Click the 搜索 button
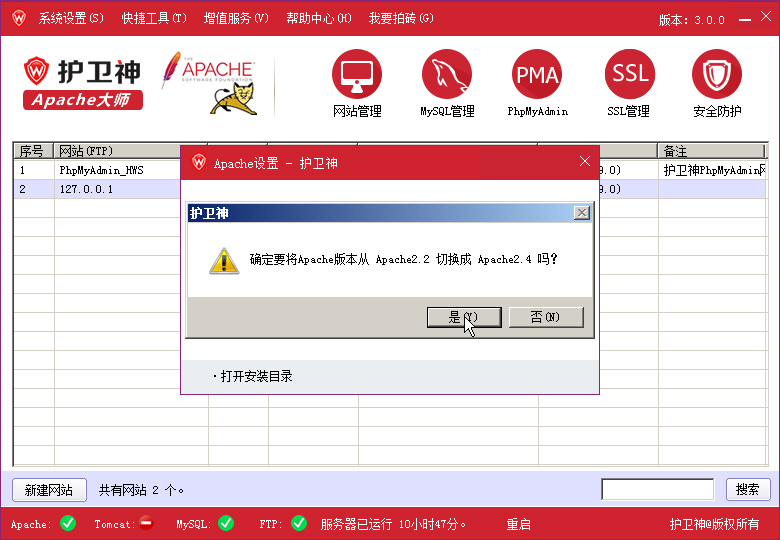This screenshot has height=540, width=780. (x=748, y=489)
